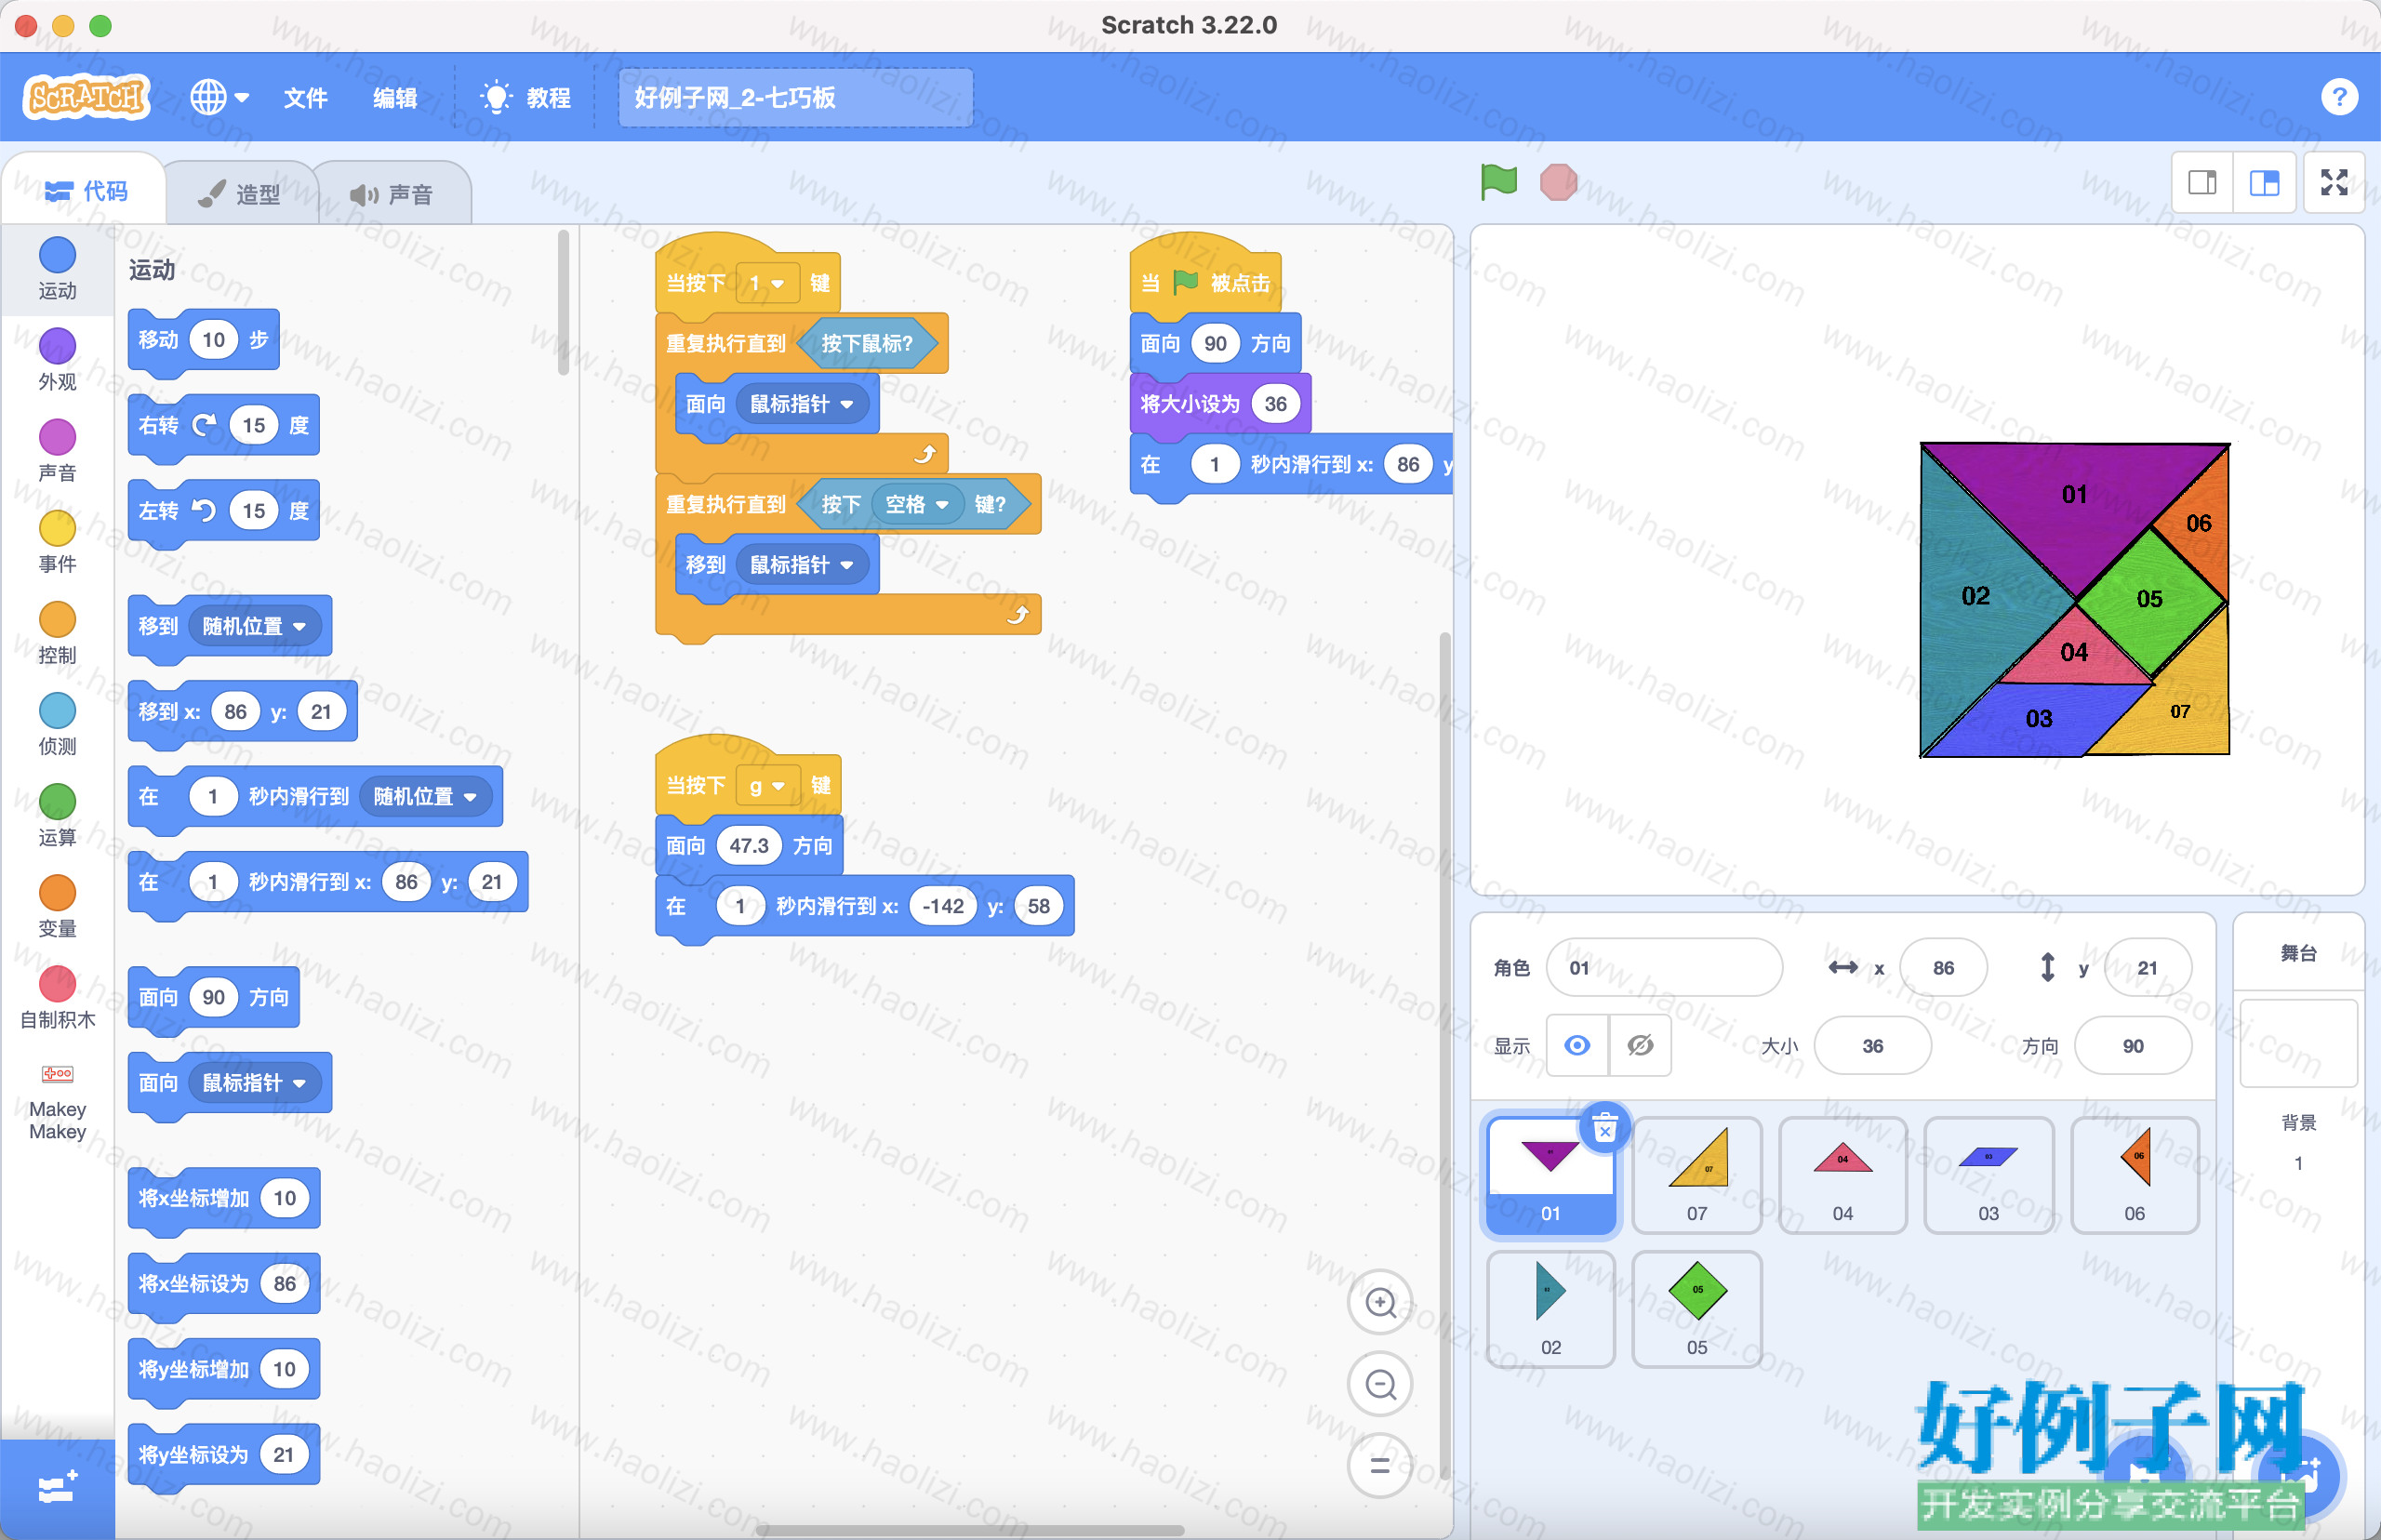Image resolution: width=2381 pixels, height=1540 pixels.
Task: Click the sprite 大小 size field
Action: pos(1872,1046)
